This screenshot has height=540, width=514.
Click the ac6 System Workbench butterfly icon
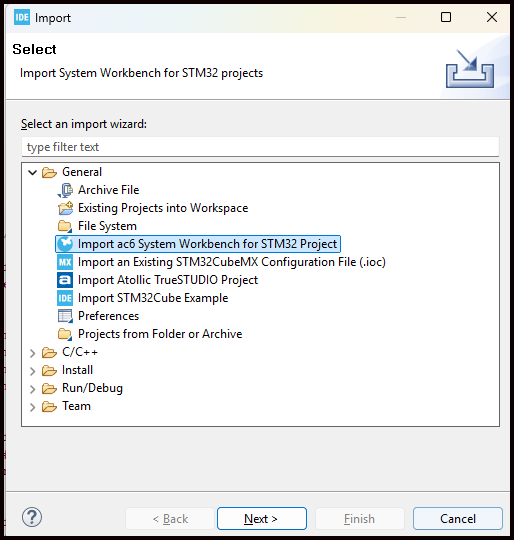[x=65, y=244]
